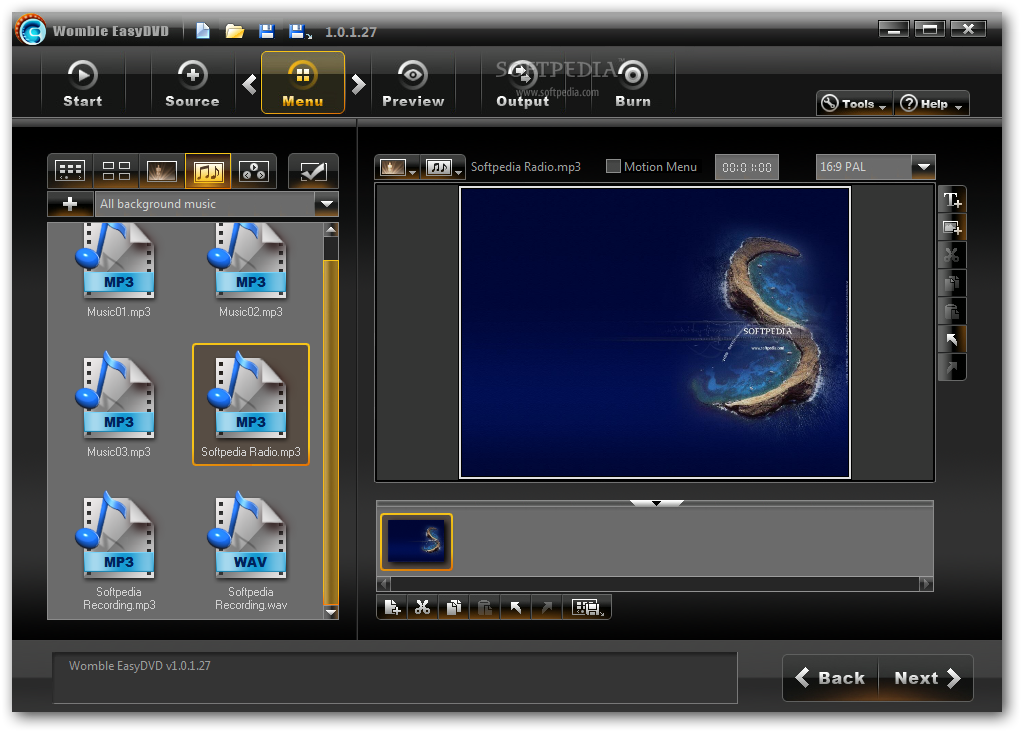Click the Save As floppy icon
Screen dimensions: 1022x732
(x=300, y=31)
